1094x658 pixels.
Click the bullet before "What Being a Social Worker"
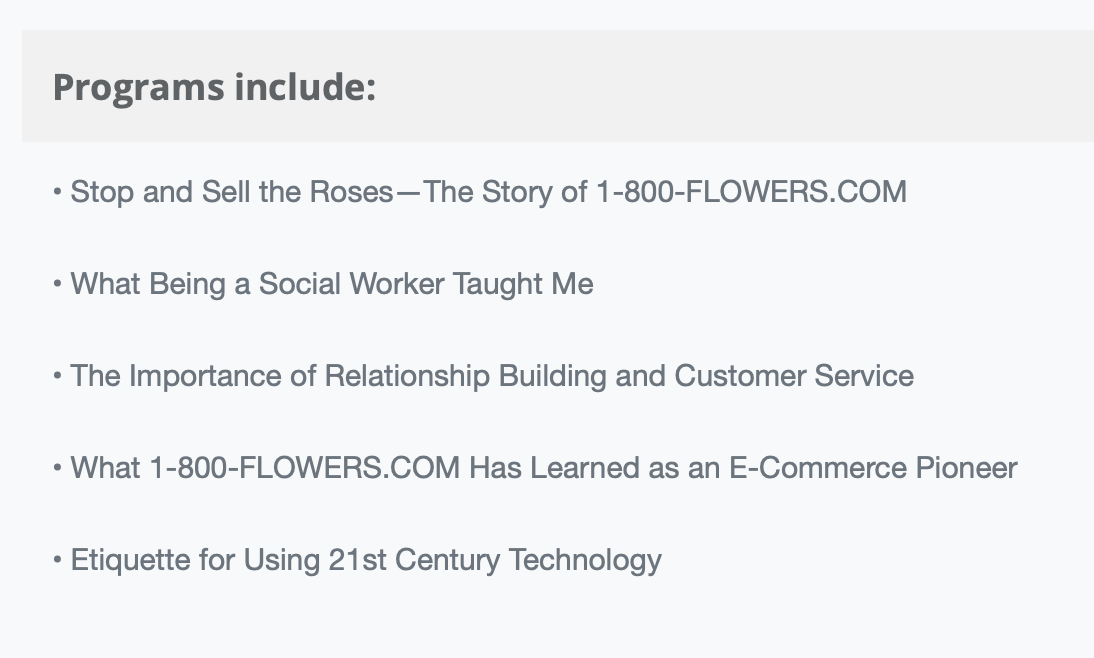click(x=57, y=283)
